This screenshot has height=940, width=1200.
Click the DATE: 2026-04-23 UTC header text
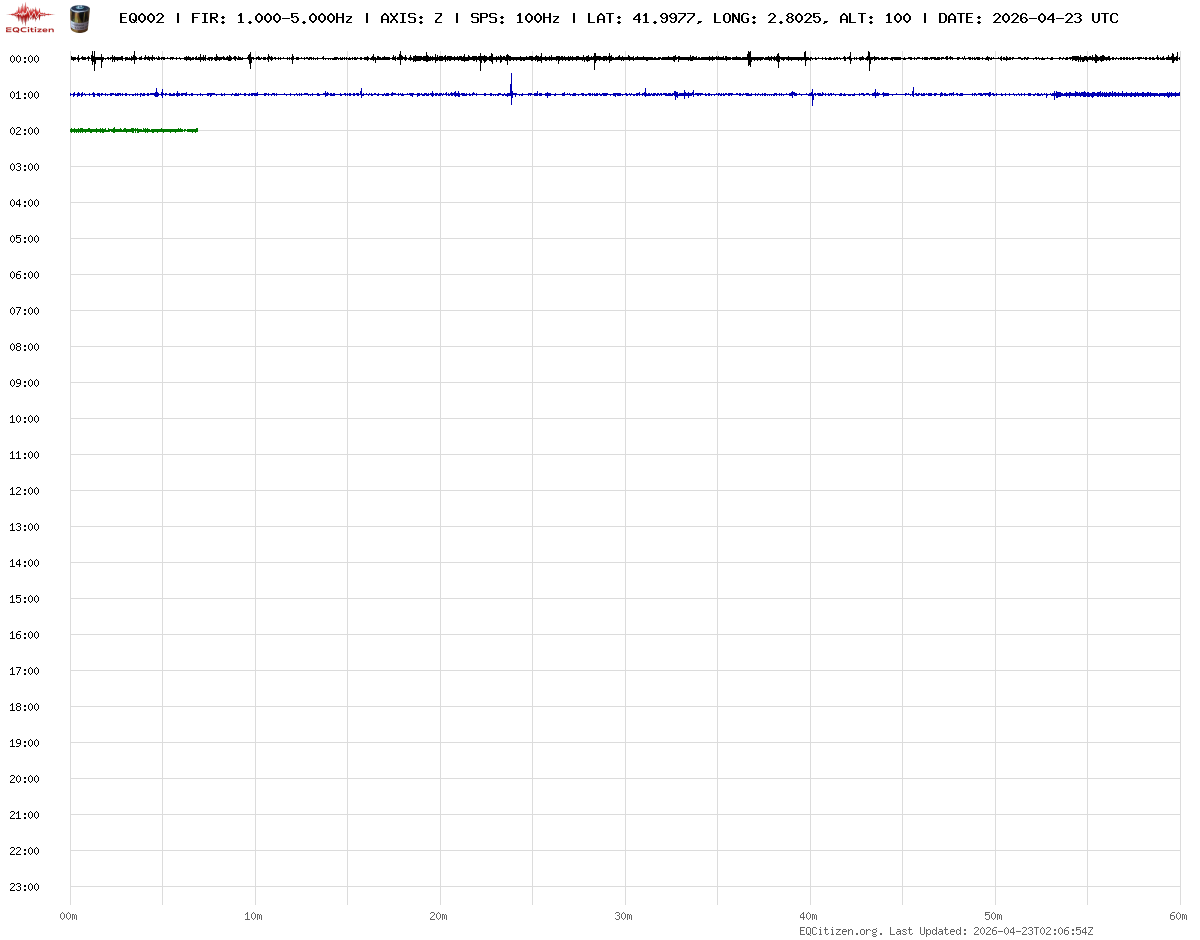(1028, 18)
